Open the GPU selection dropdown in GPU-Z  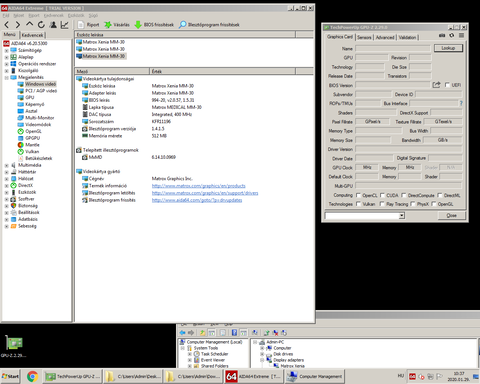click(x=402, y=216)
